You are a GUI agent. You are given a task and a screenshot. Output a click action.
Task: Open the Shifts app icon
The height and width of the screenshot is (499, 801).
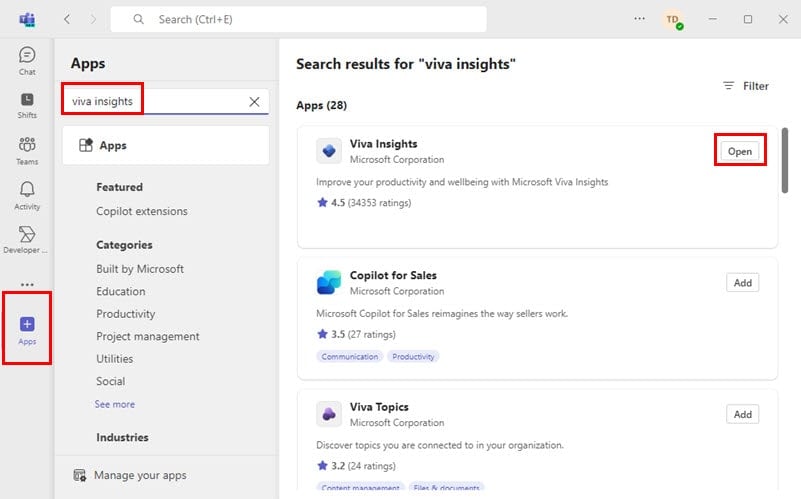pos(27,105)
